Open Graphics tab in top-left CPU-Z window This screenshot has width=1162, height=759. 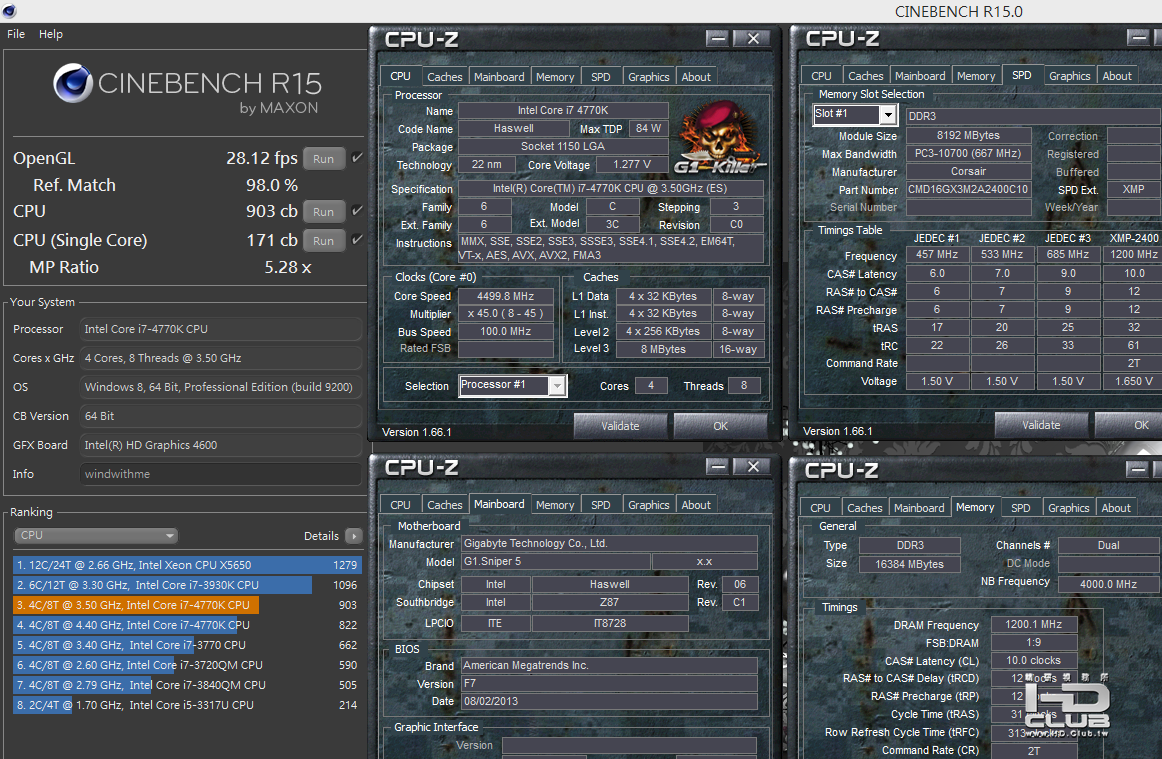click(648, 76)
